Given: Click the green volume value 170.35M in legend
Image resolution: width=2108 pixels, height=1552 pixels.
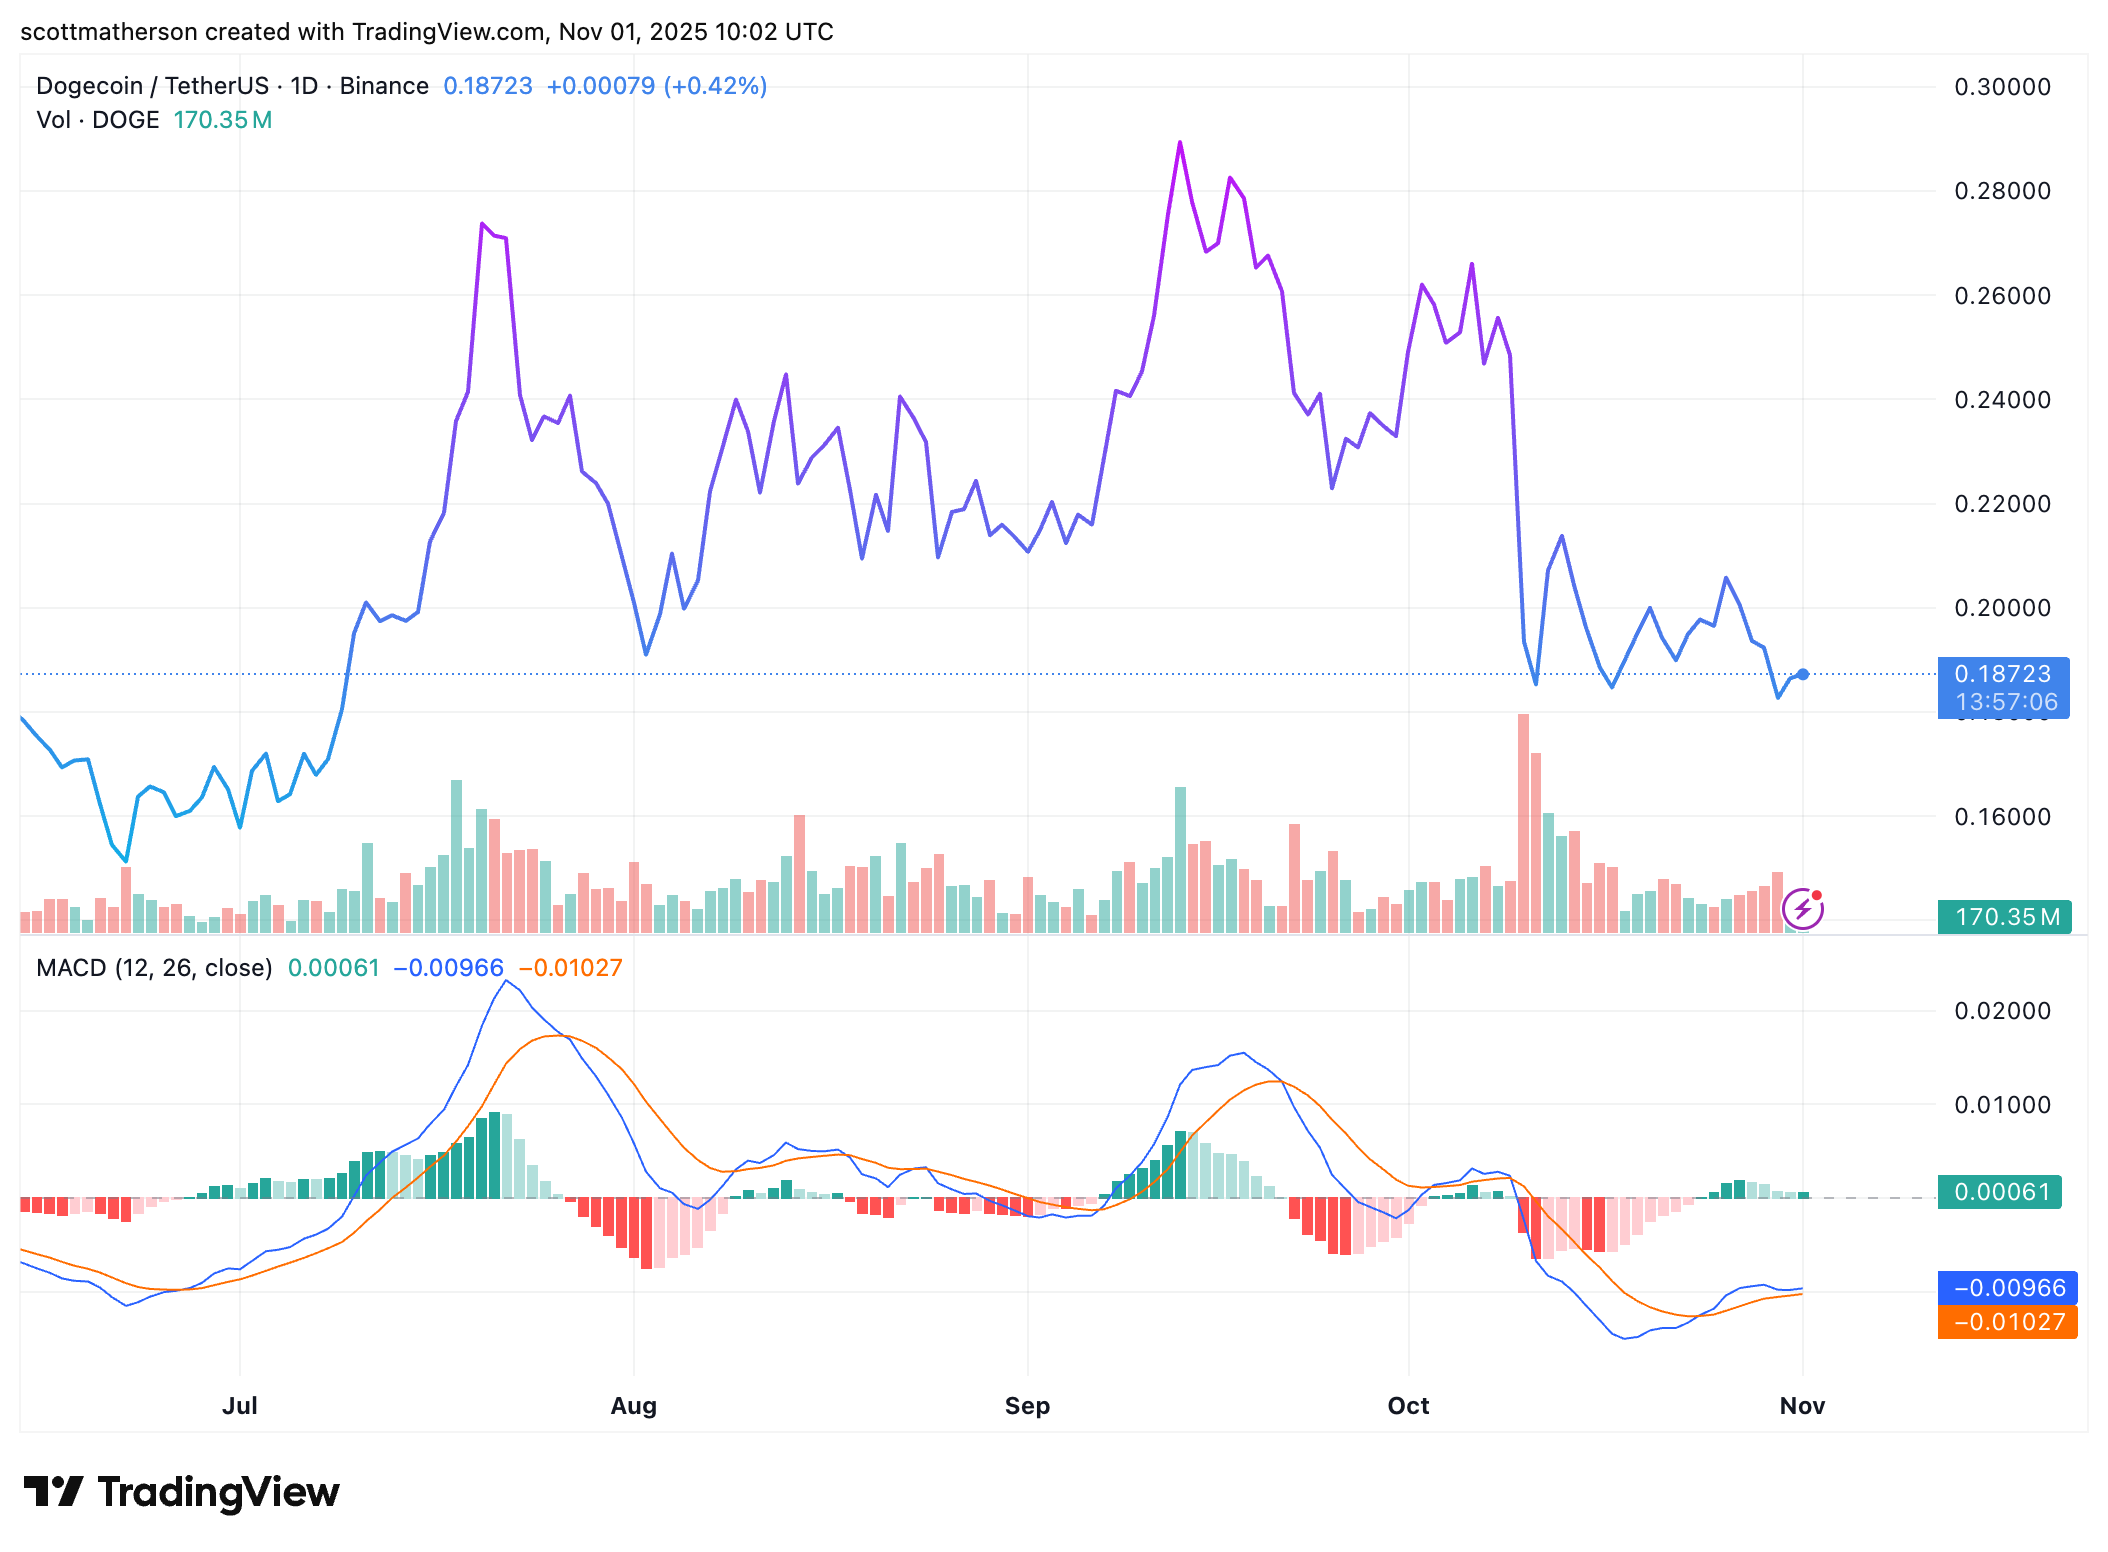Looking at the screenshot, I should pyautogui.click(x=222, y=119).
